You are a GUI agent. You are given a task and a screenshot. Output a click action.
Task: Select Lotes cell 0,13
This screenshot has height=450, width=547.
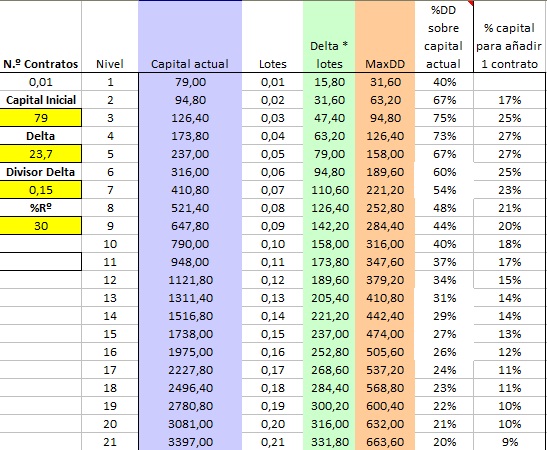tap(272, 298)
